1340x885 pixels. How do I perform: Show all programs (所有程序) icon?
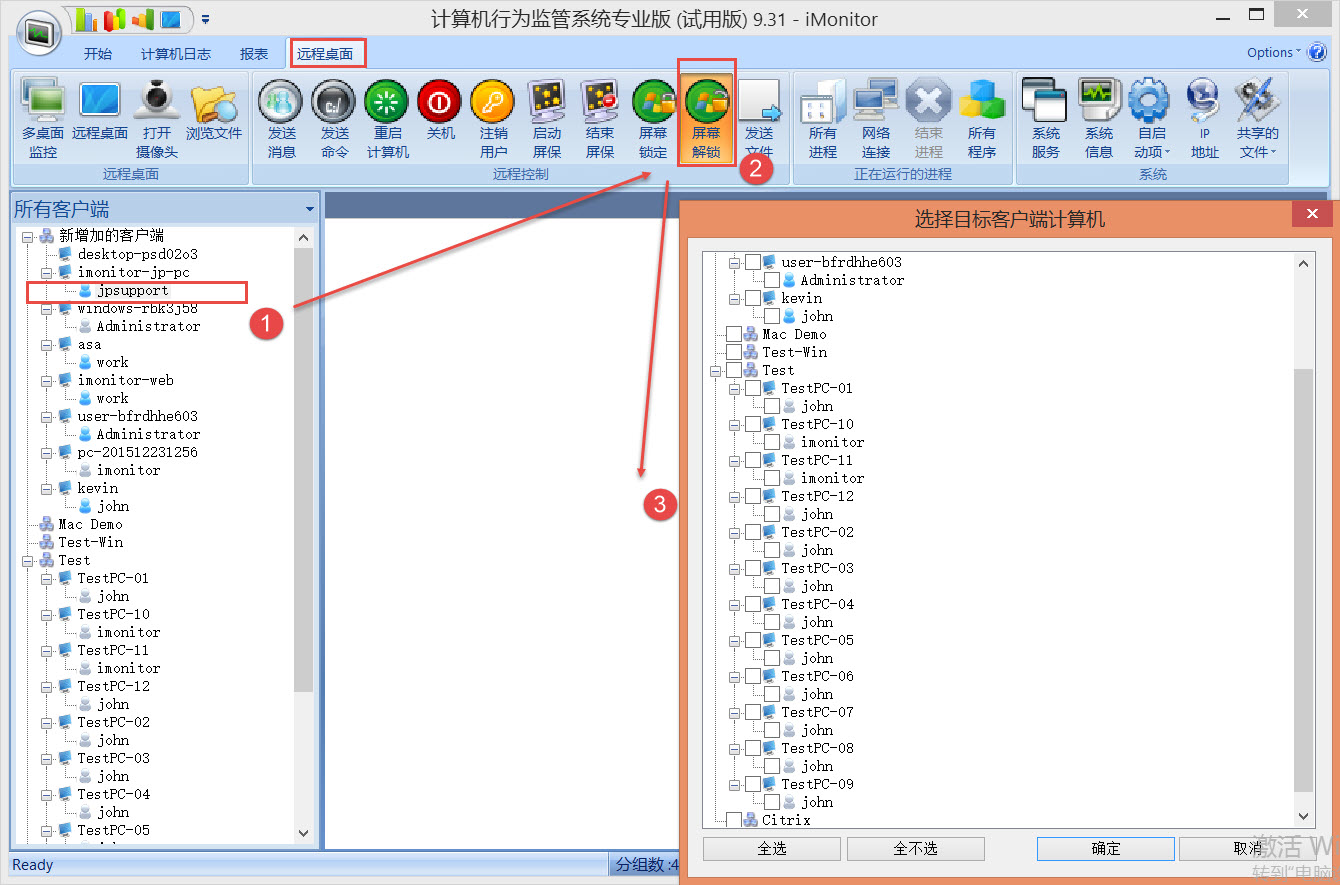click(x=982, y=120)
